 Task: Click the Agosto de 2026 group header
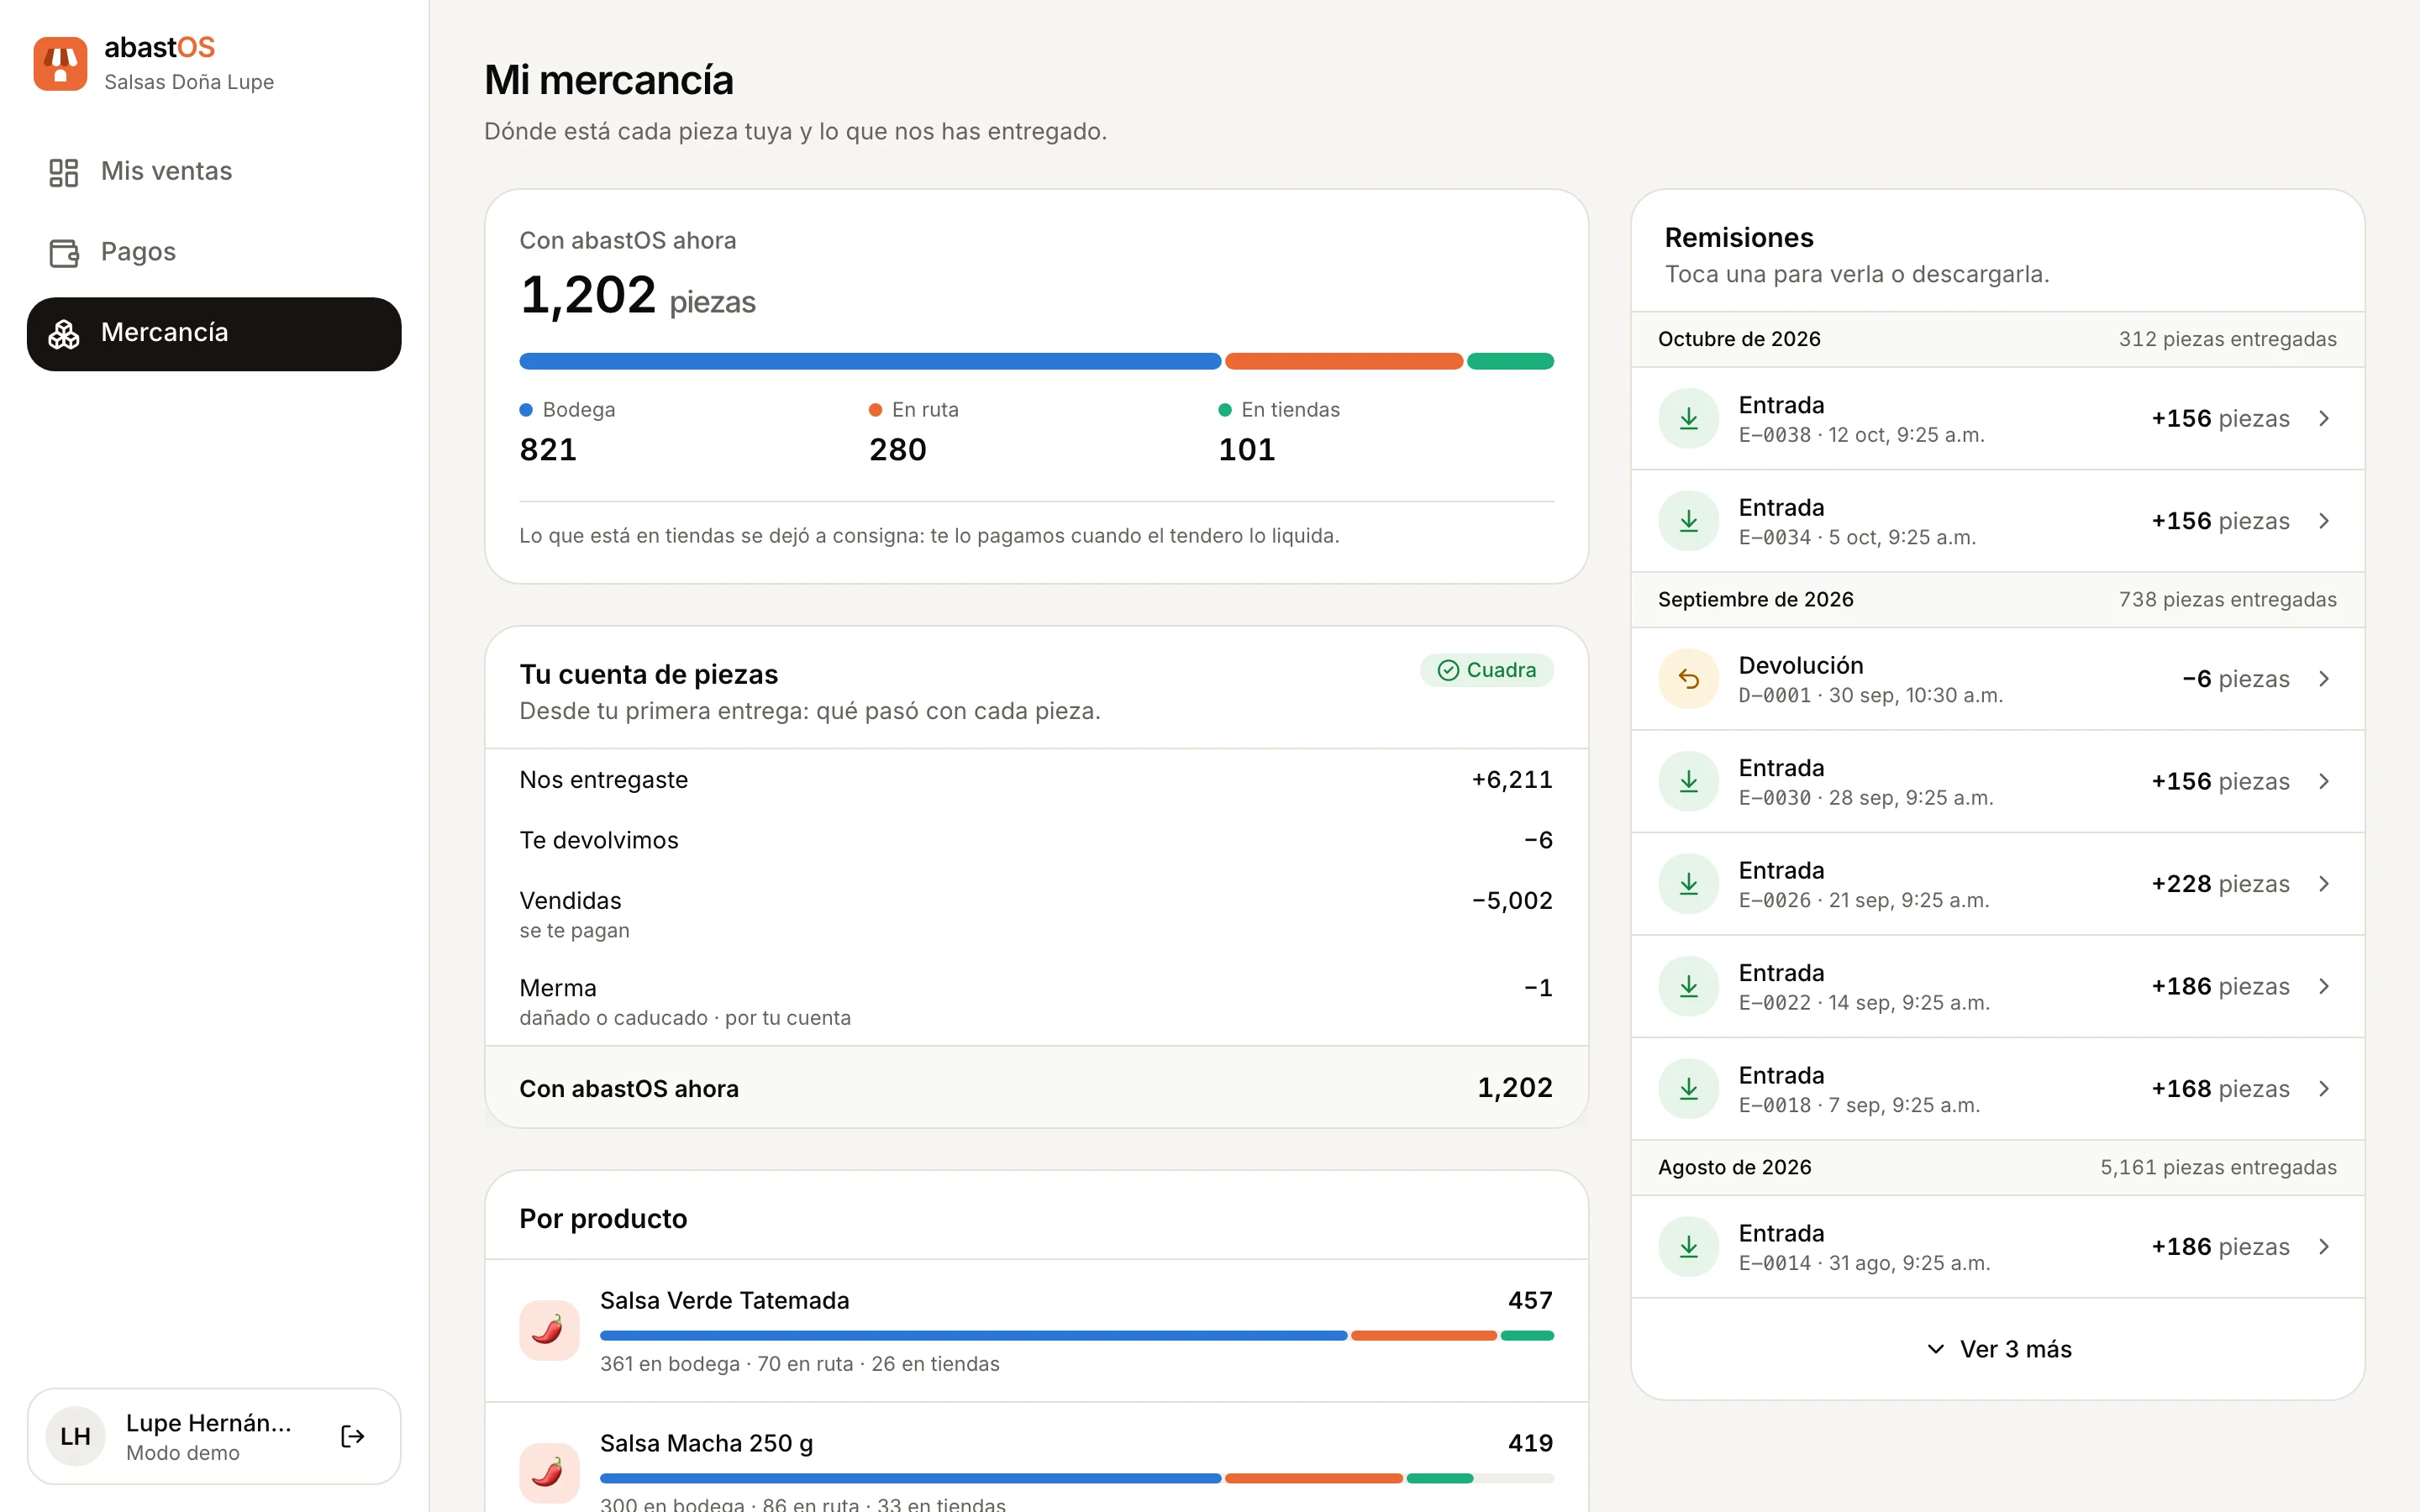coord(1998,1167)
